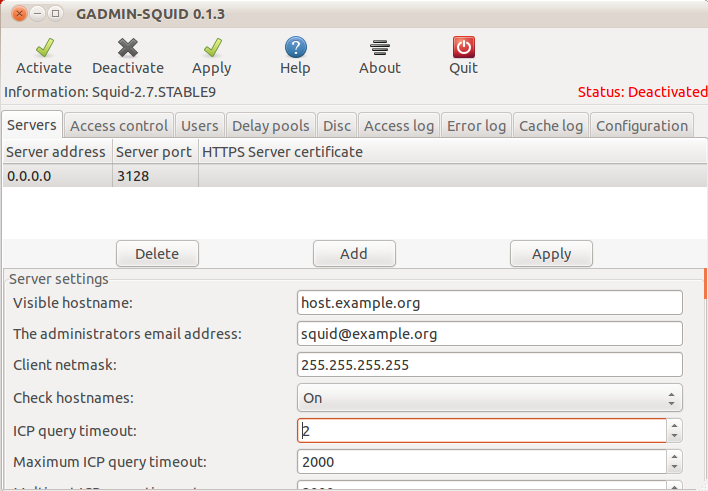
Task: Open the Users tab
Action: [x=200, y=126]
